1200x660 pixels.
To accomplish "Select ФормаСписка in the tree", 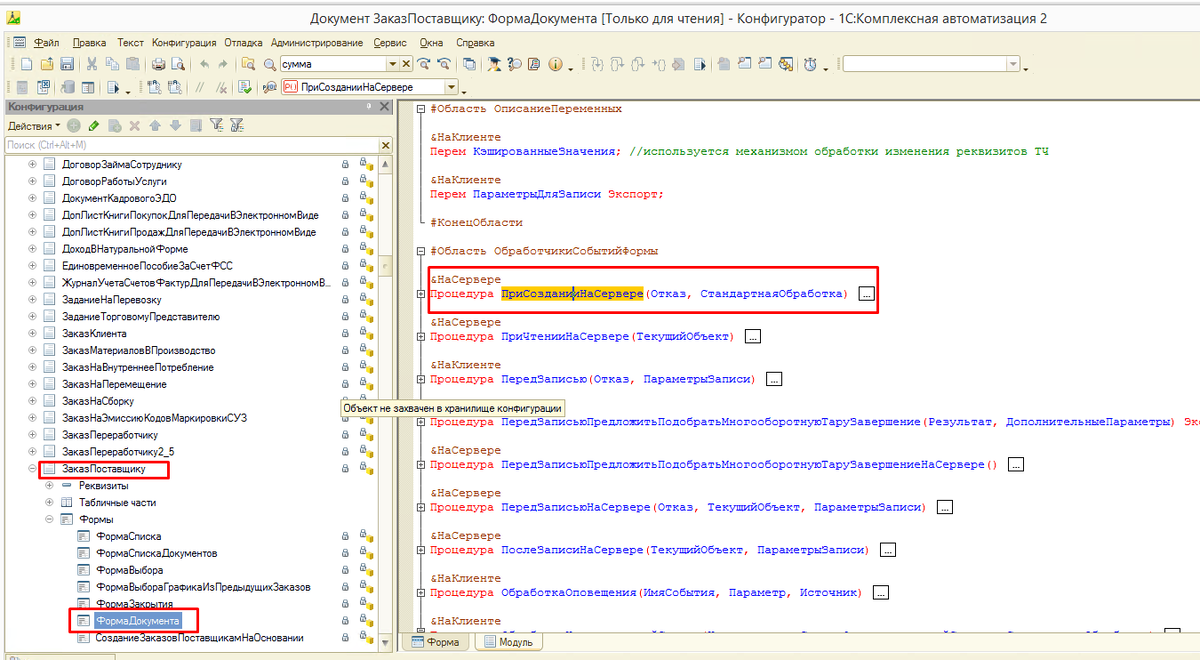I will click(128, 536).
